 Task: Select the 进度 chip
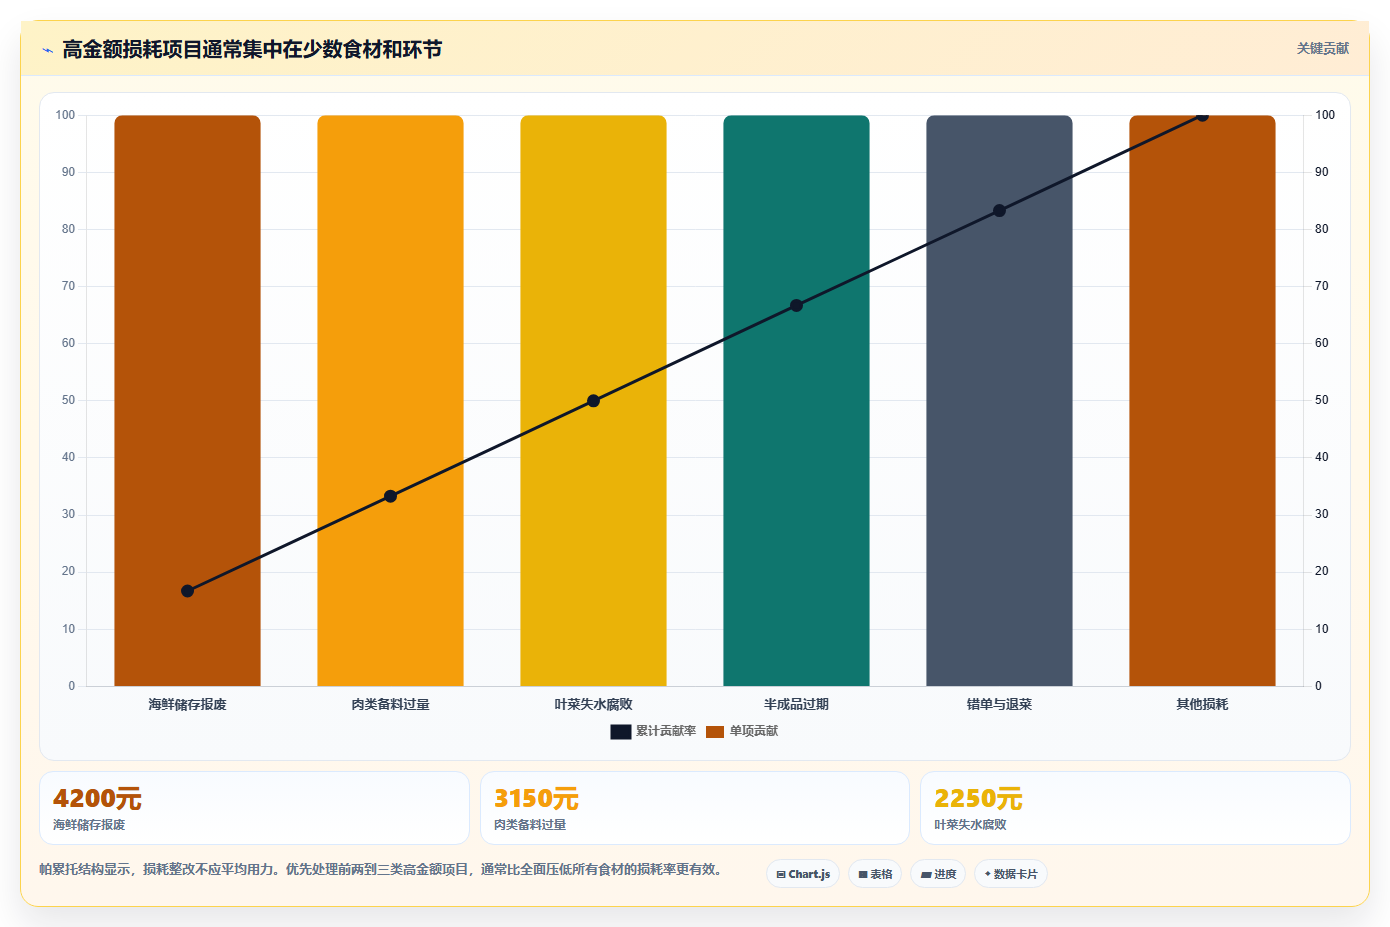click(x=938, y=874)
